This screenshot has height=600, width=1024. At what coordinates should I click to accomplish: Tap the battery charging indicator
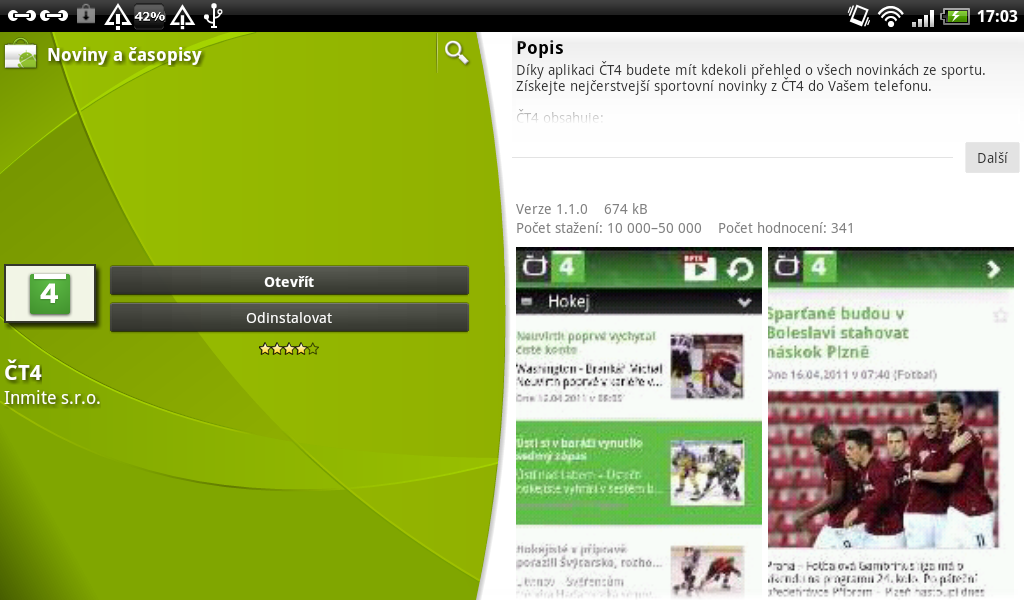[955, 16]
